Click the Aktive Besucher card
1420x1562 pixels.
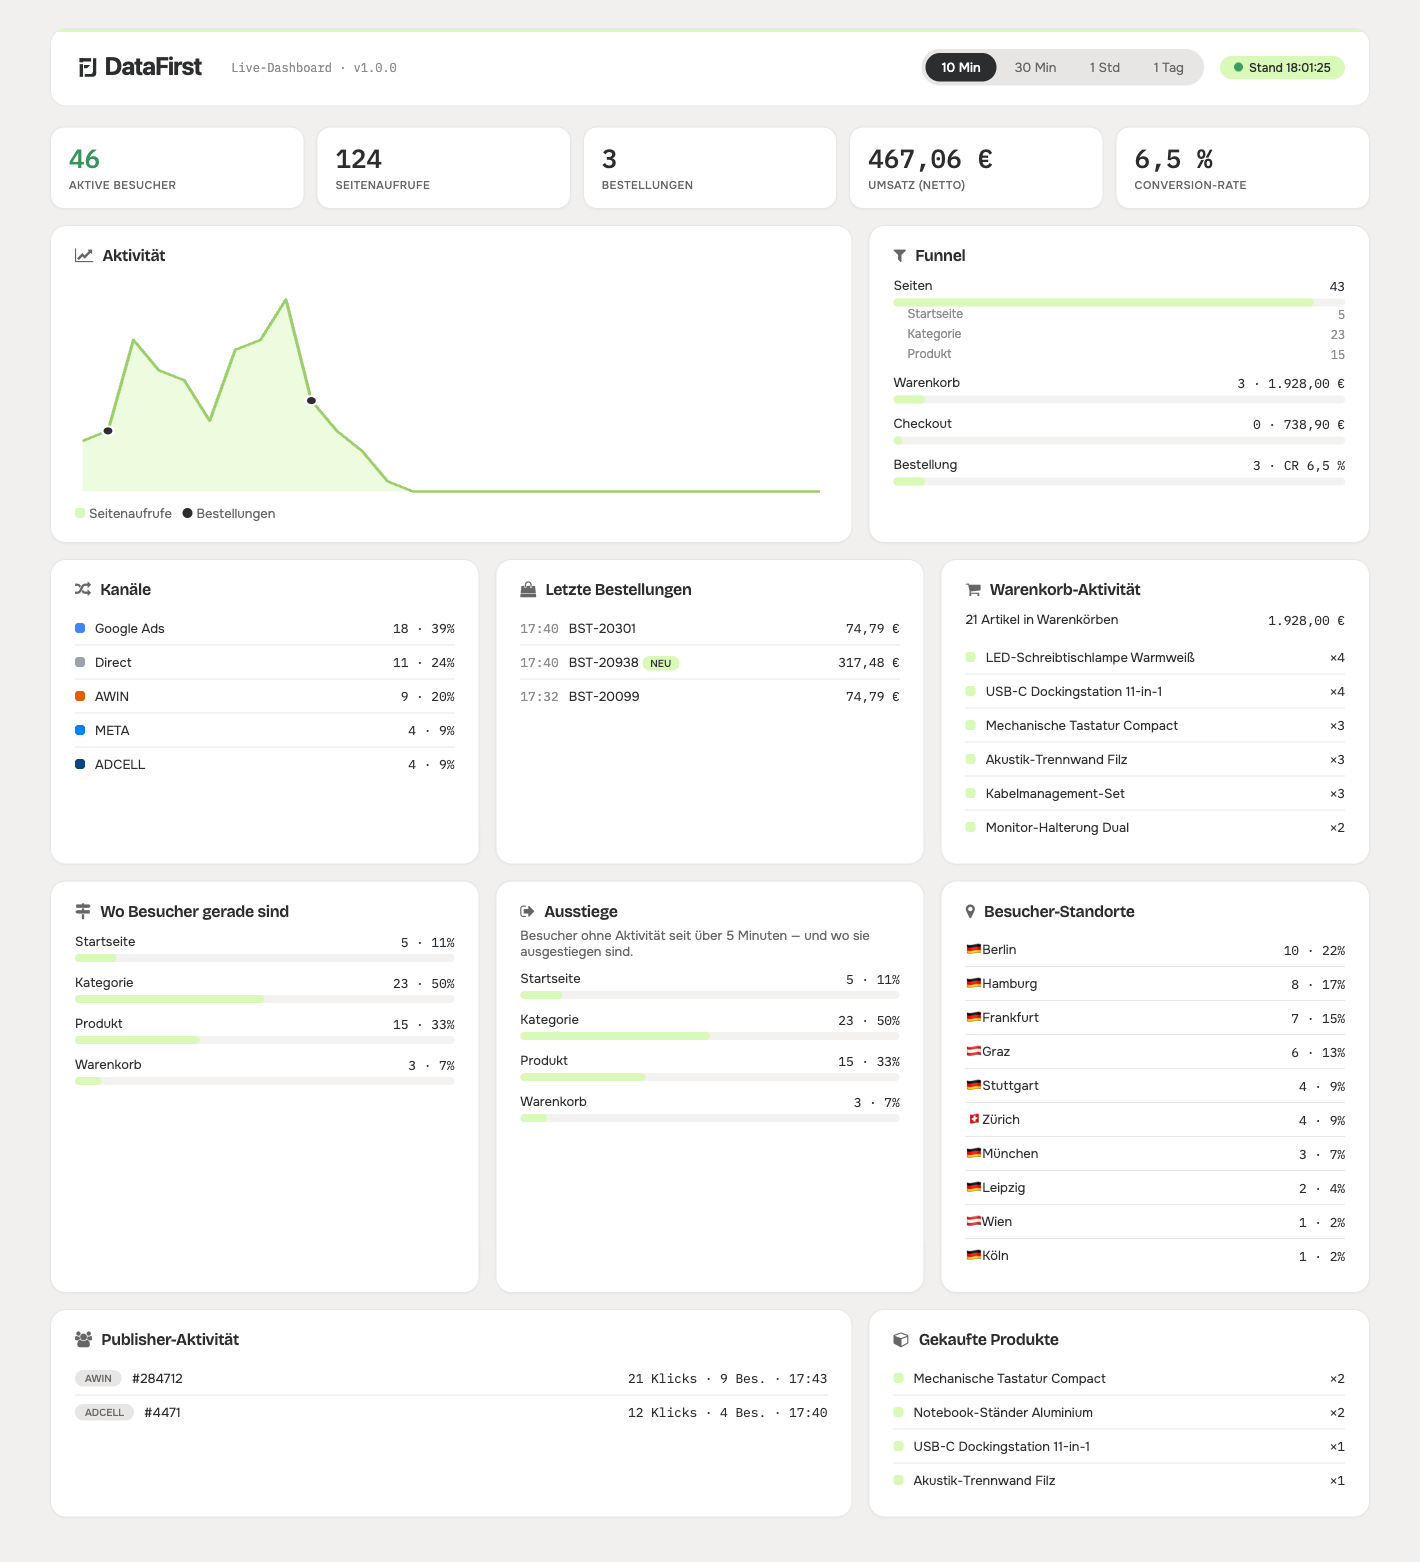point(177,168)
